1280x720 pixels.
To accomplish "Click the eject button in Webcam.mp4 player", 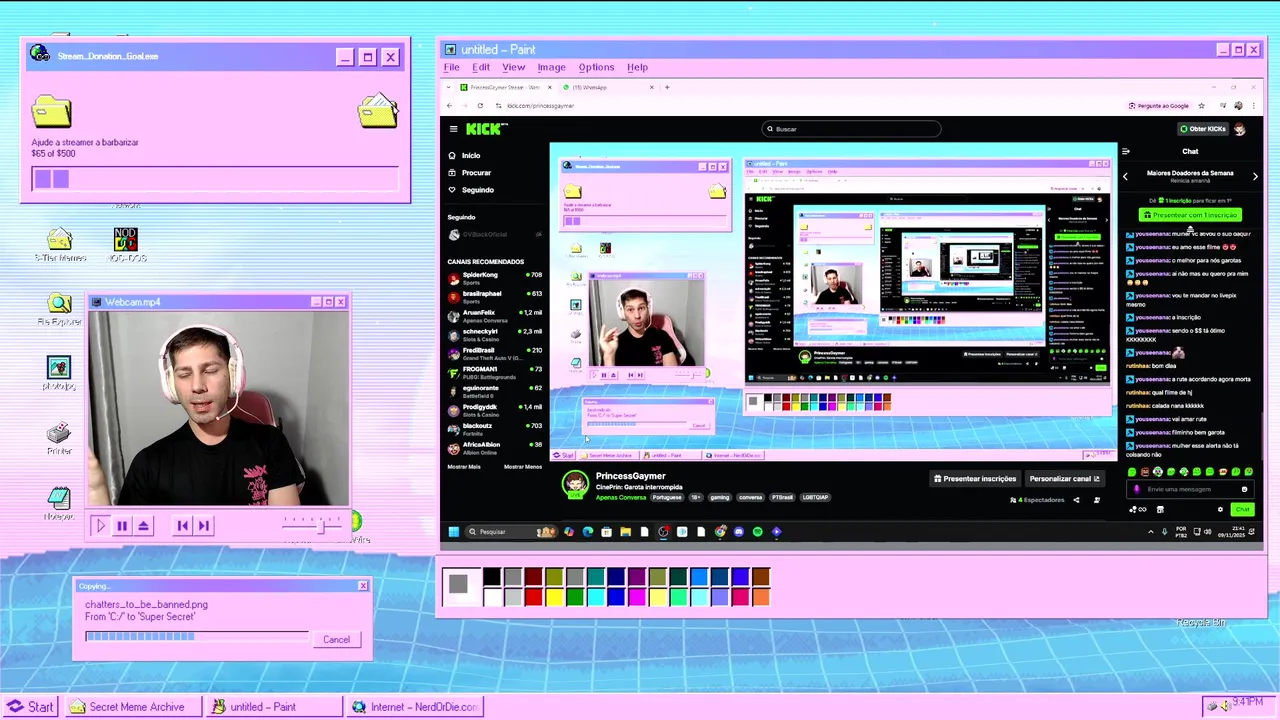I will 144,525.
